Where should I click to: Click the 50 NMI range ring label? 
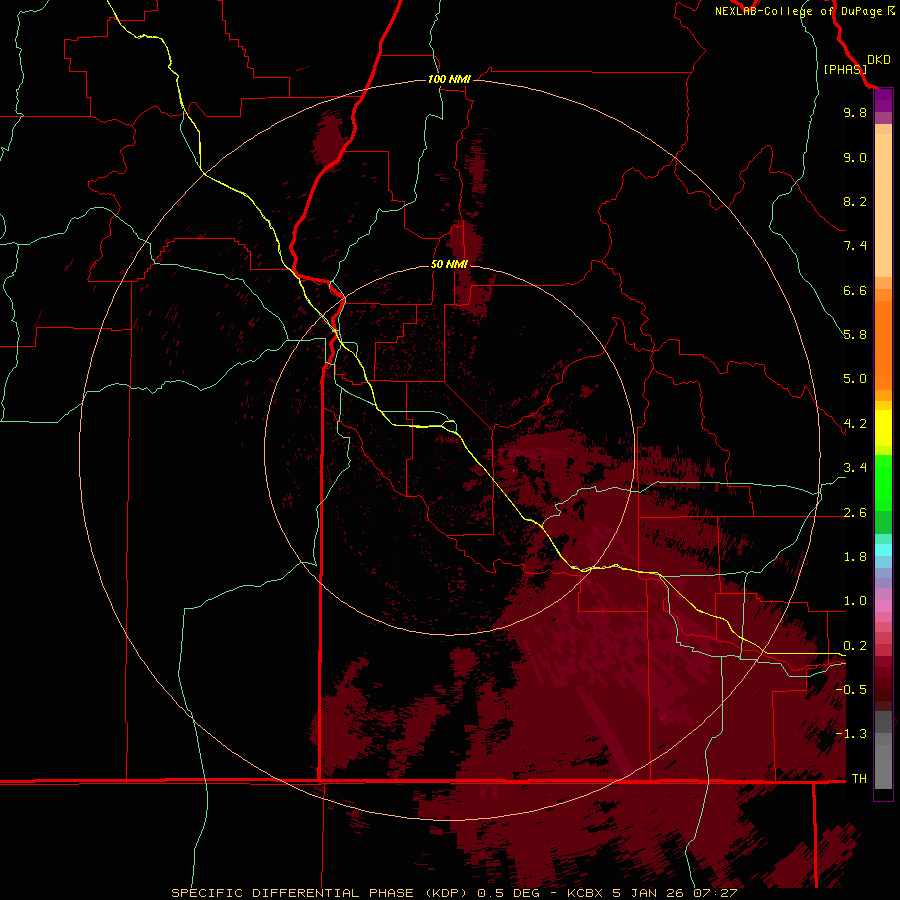tap(449, 264)
